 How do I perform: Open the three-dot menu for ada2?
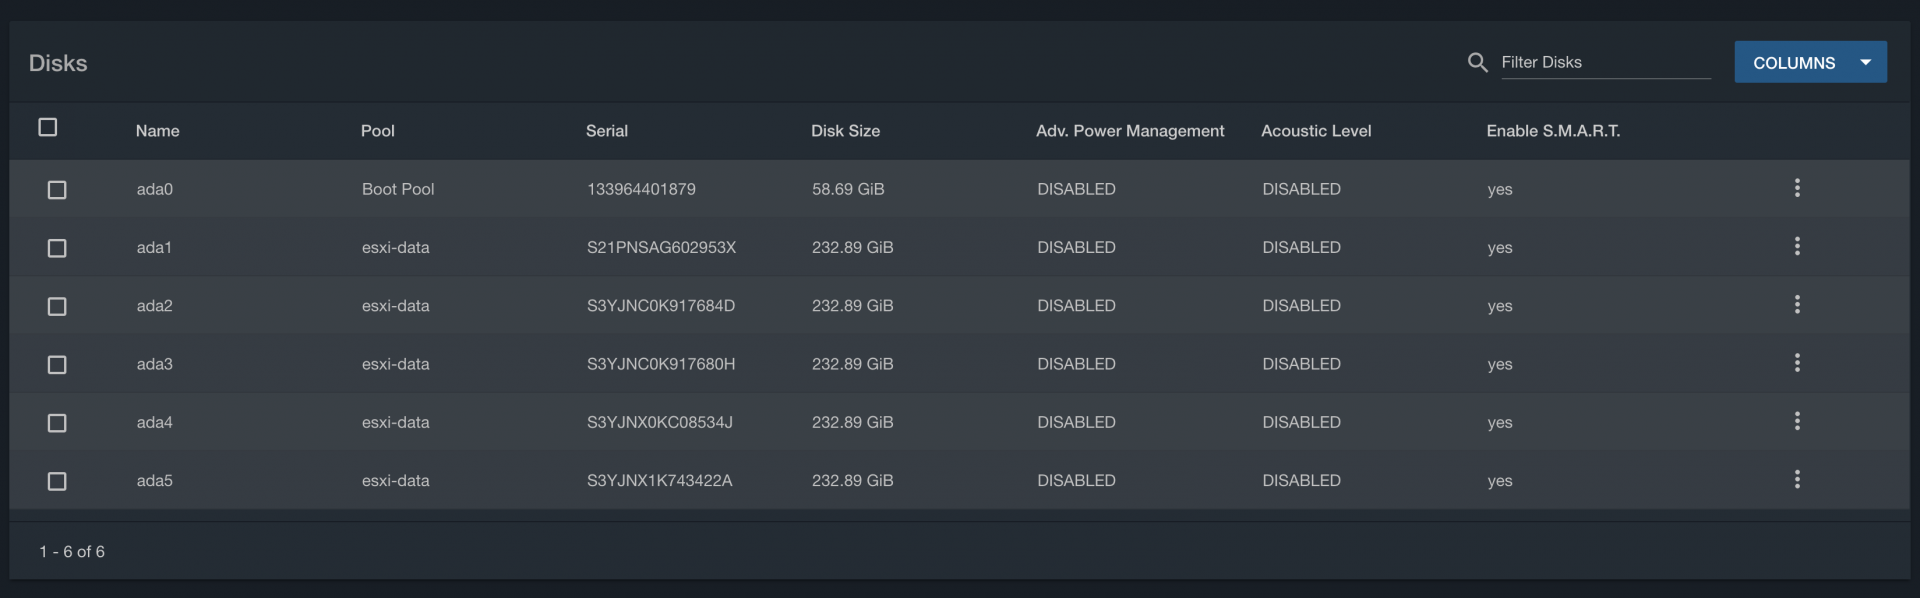1797,304
